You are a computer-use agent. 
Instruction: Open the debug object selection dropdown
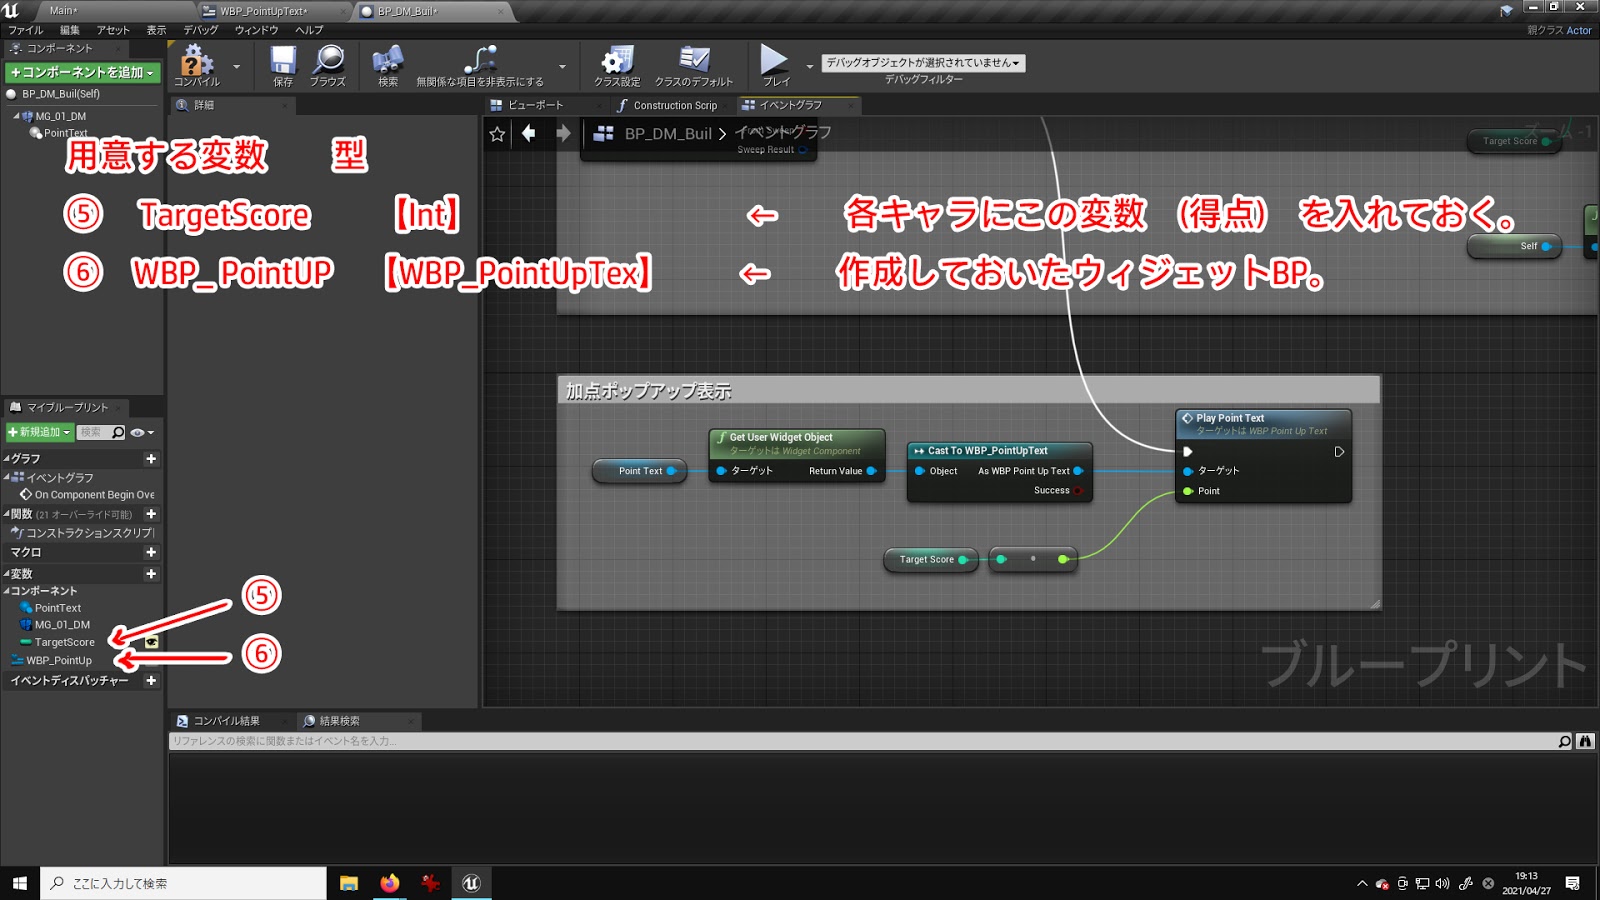click(x=923, y=62)
